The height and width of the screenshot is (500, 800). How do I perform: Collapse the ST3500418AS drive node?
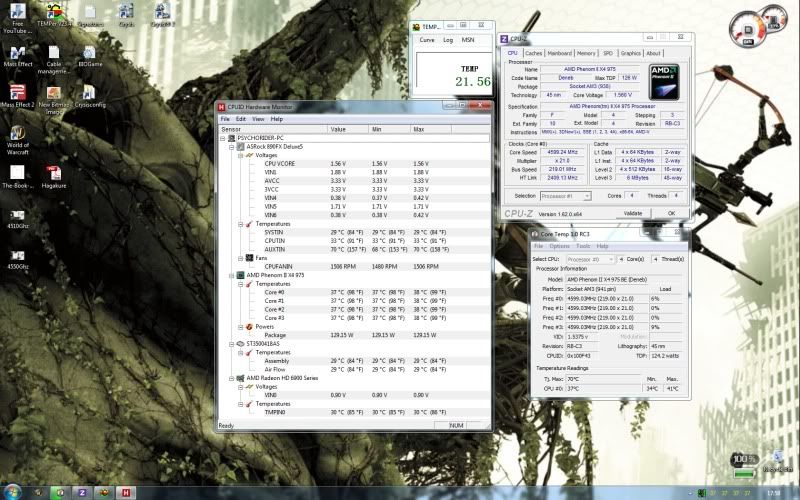click(x=232, y=344)
